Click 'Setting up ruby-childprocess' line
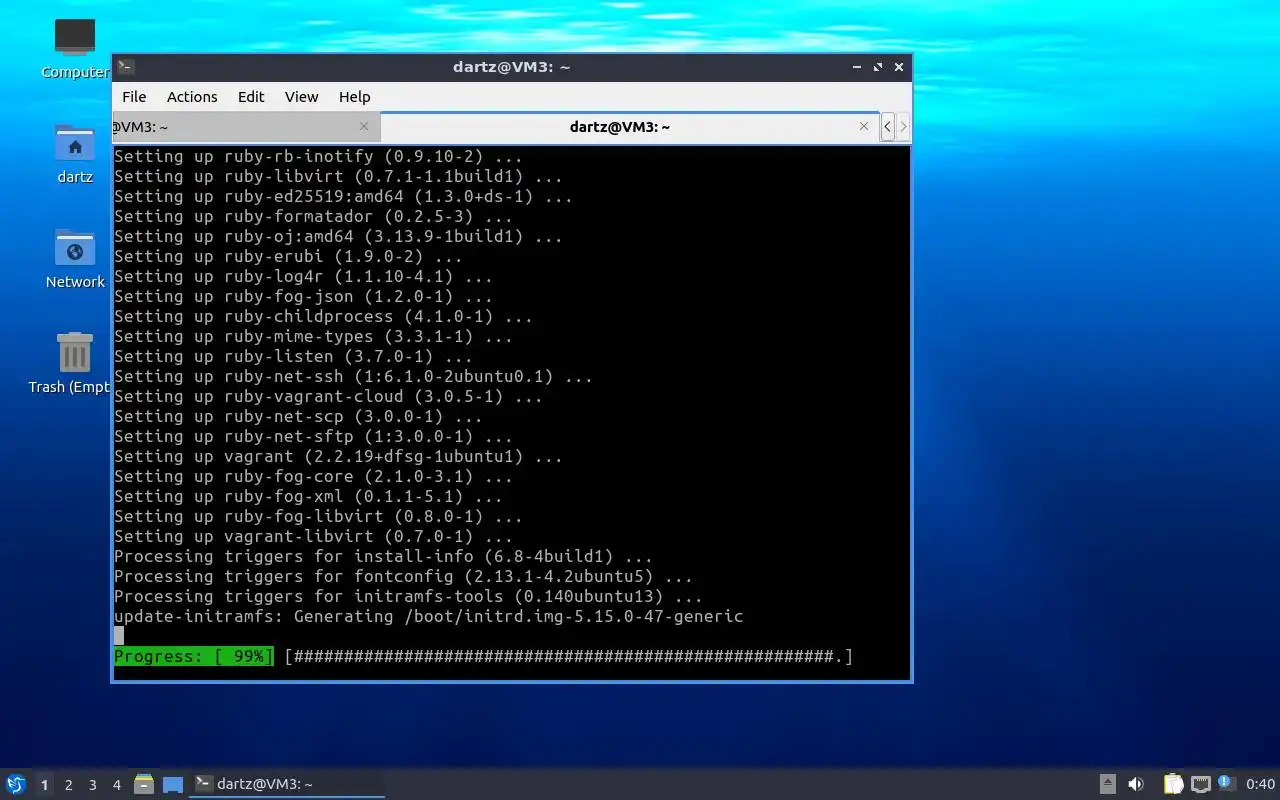This screenshot has height=800, width=1280. pos(323,316)
